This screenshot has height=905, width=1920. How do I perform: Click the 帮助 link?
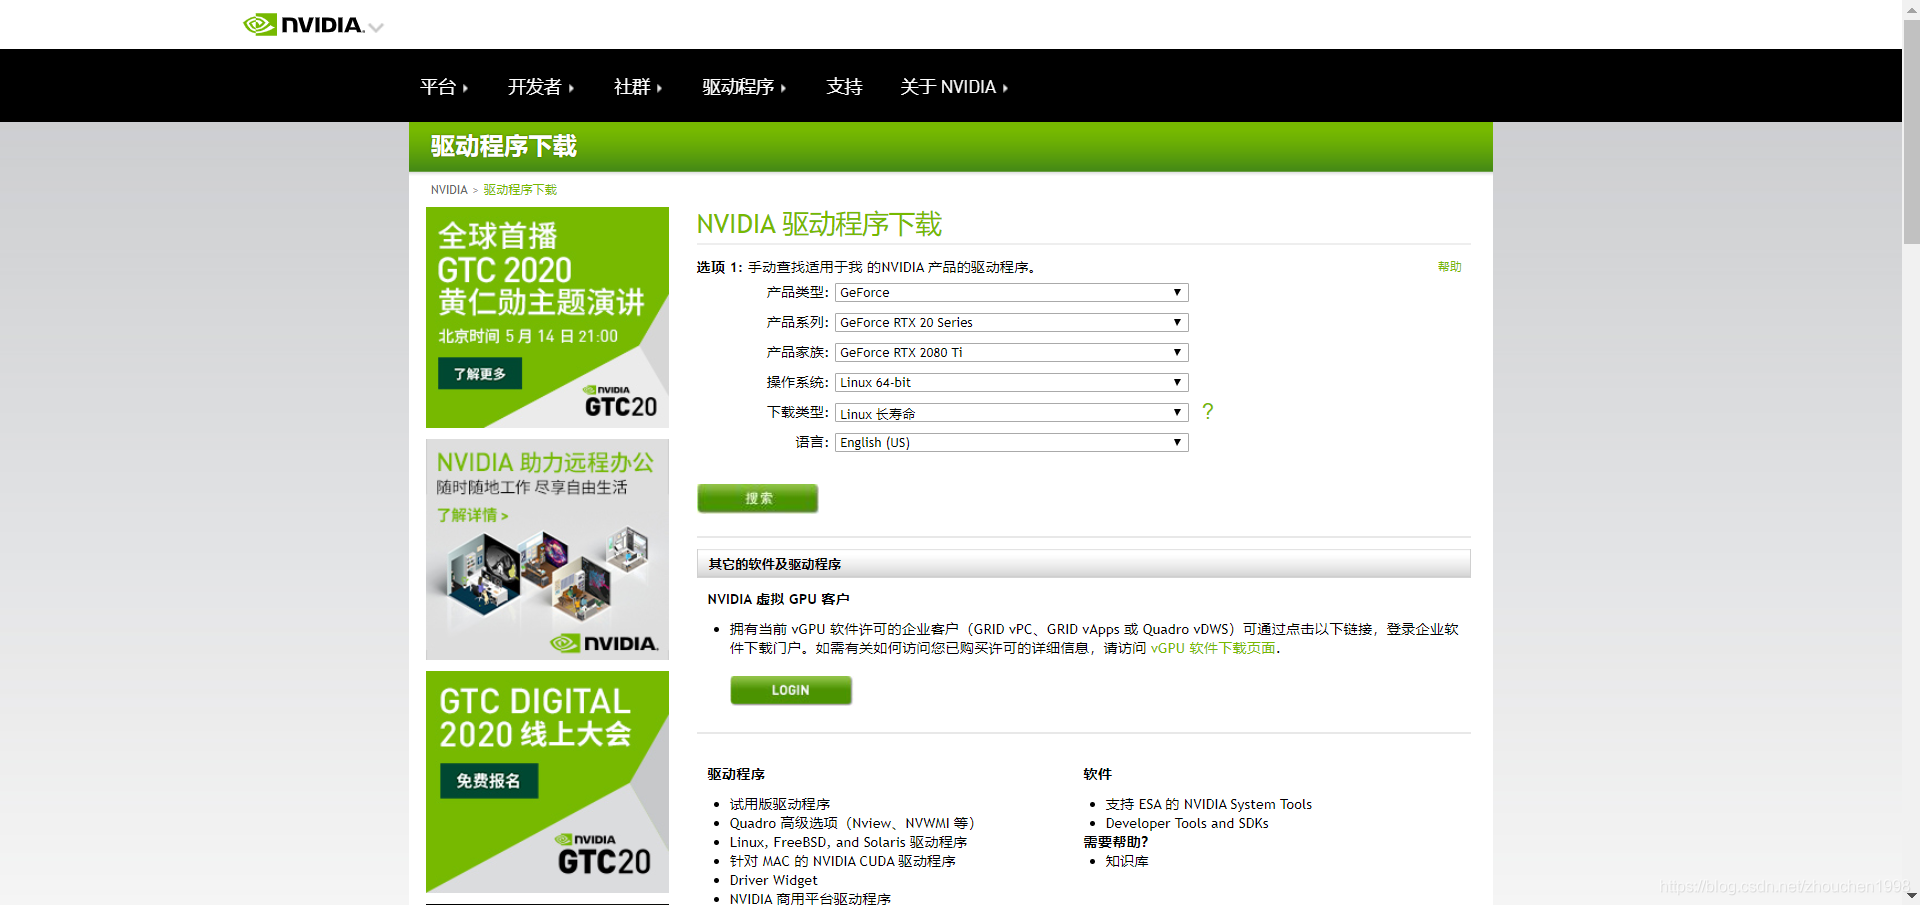click(x=1449, y=267)
